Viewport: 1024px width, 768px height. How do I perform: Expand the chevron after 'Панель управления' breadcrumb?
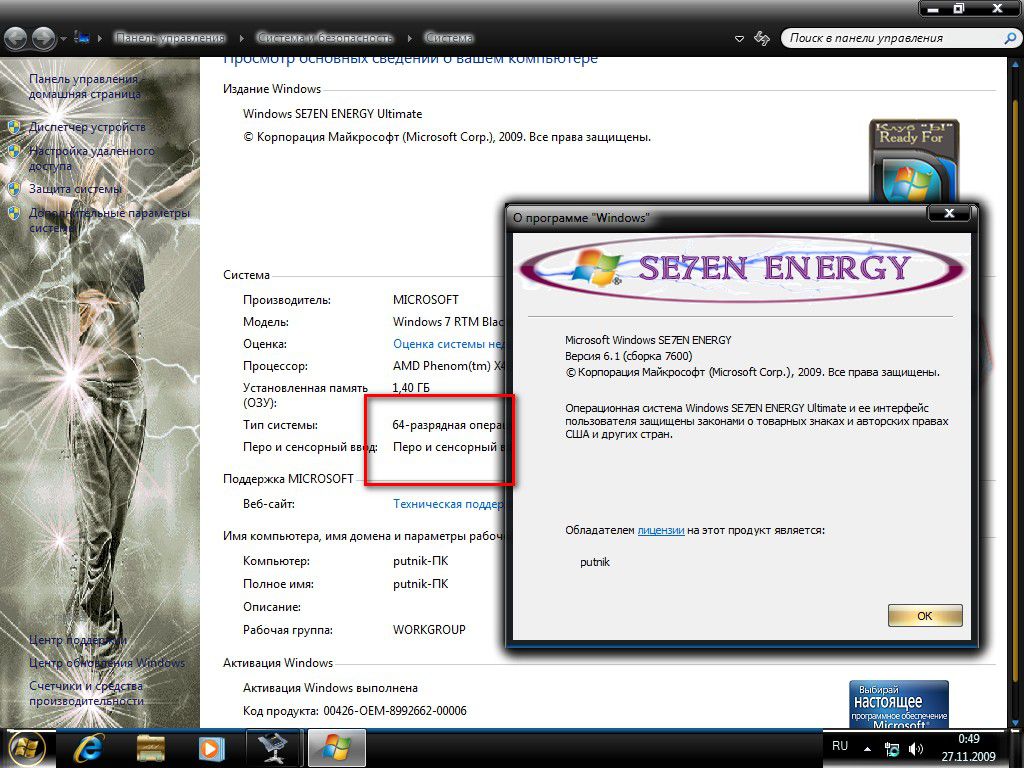(x=242, y=39)
